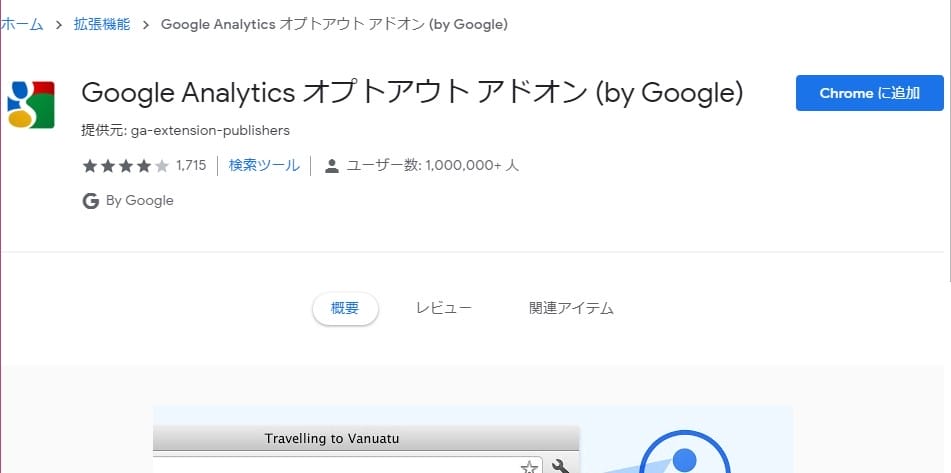951x473 pixels.
Task: Click the wrench icon in the screenshot
Action: tap(561, 466)
